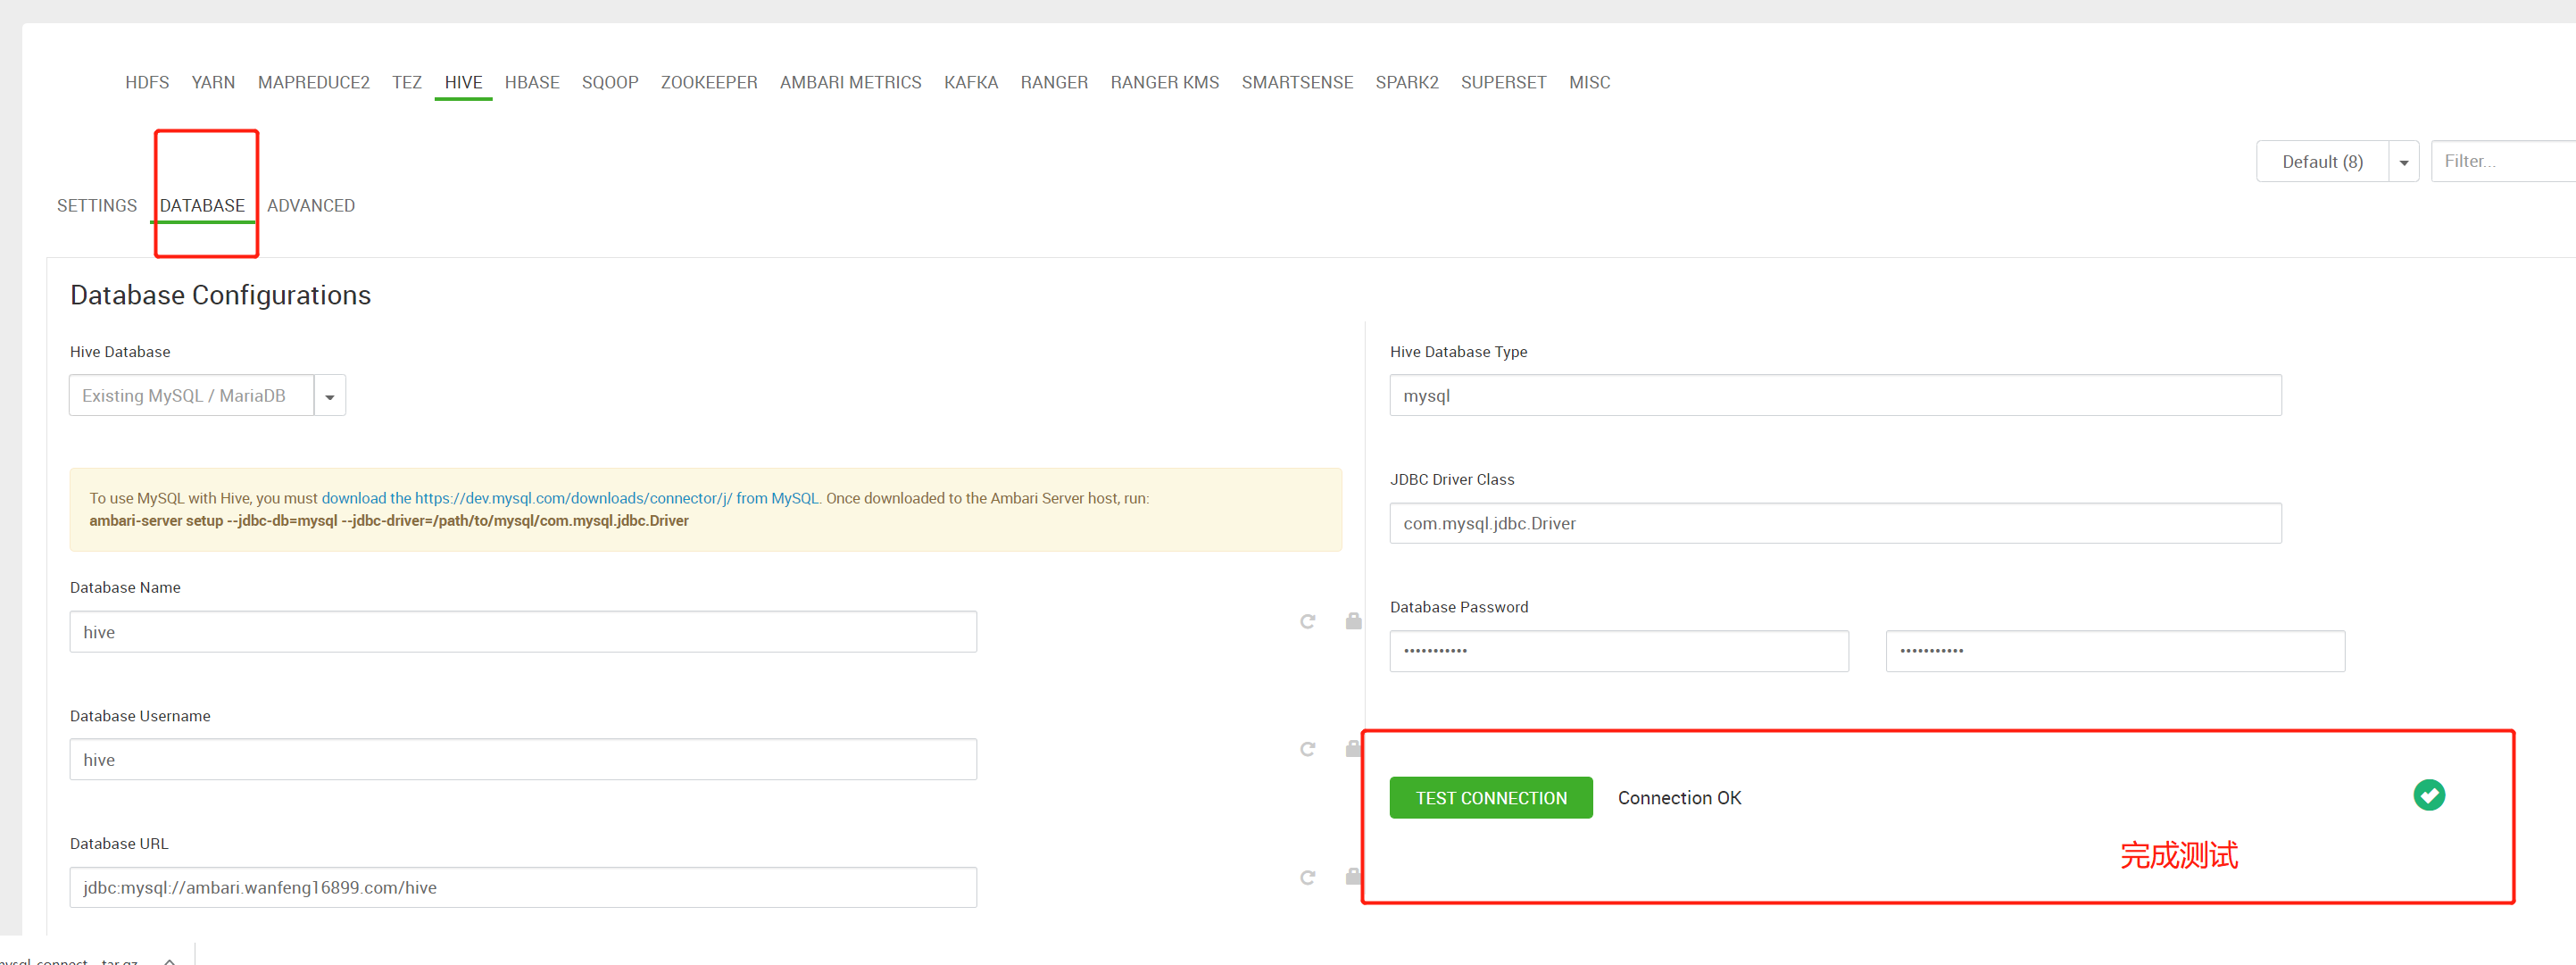Click undo icon beside Database Username field

coord(1307,749)
